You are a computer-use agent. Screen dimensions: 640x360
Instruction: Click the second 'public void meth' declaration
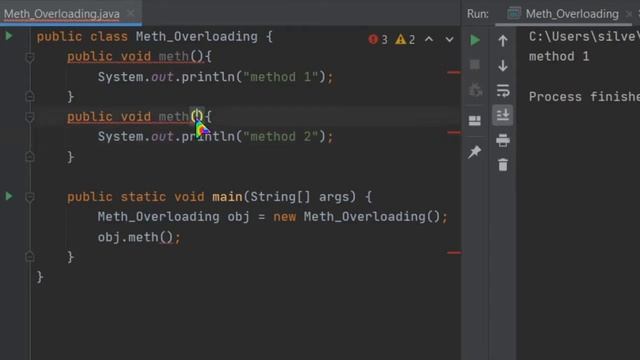click(128, 116)
